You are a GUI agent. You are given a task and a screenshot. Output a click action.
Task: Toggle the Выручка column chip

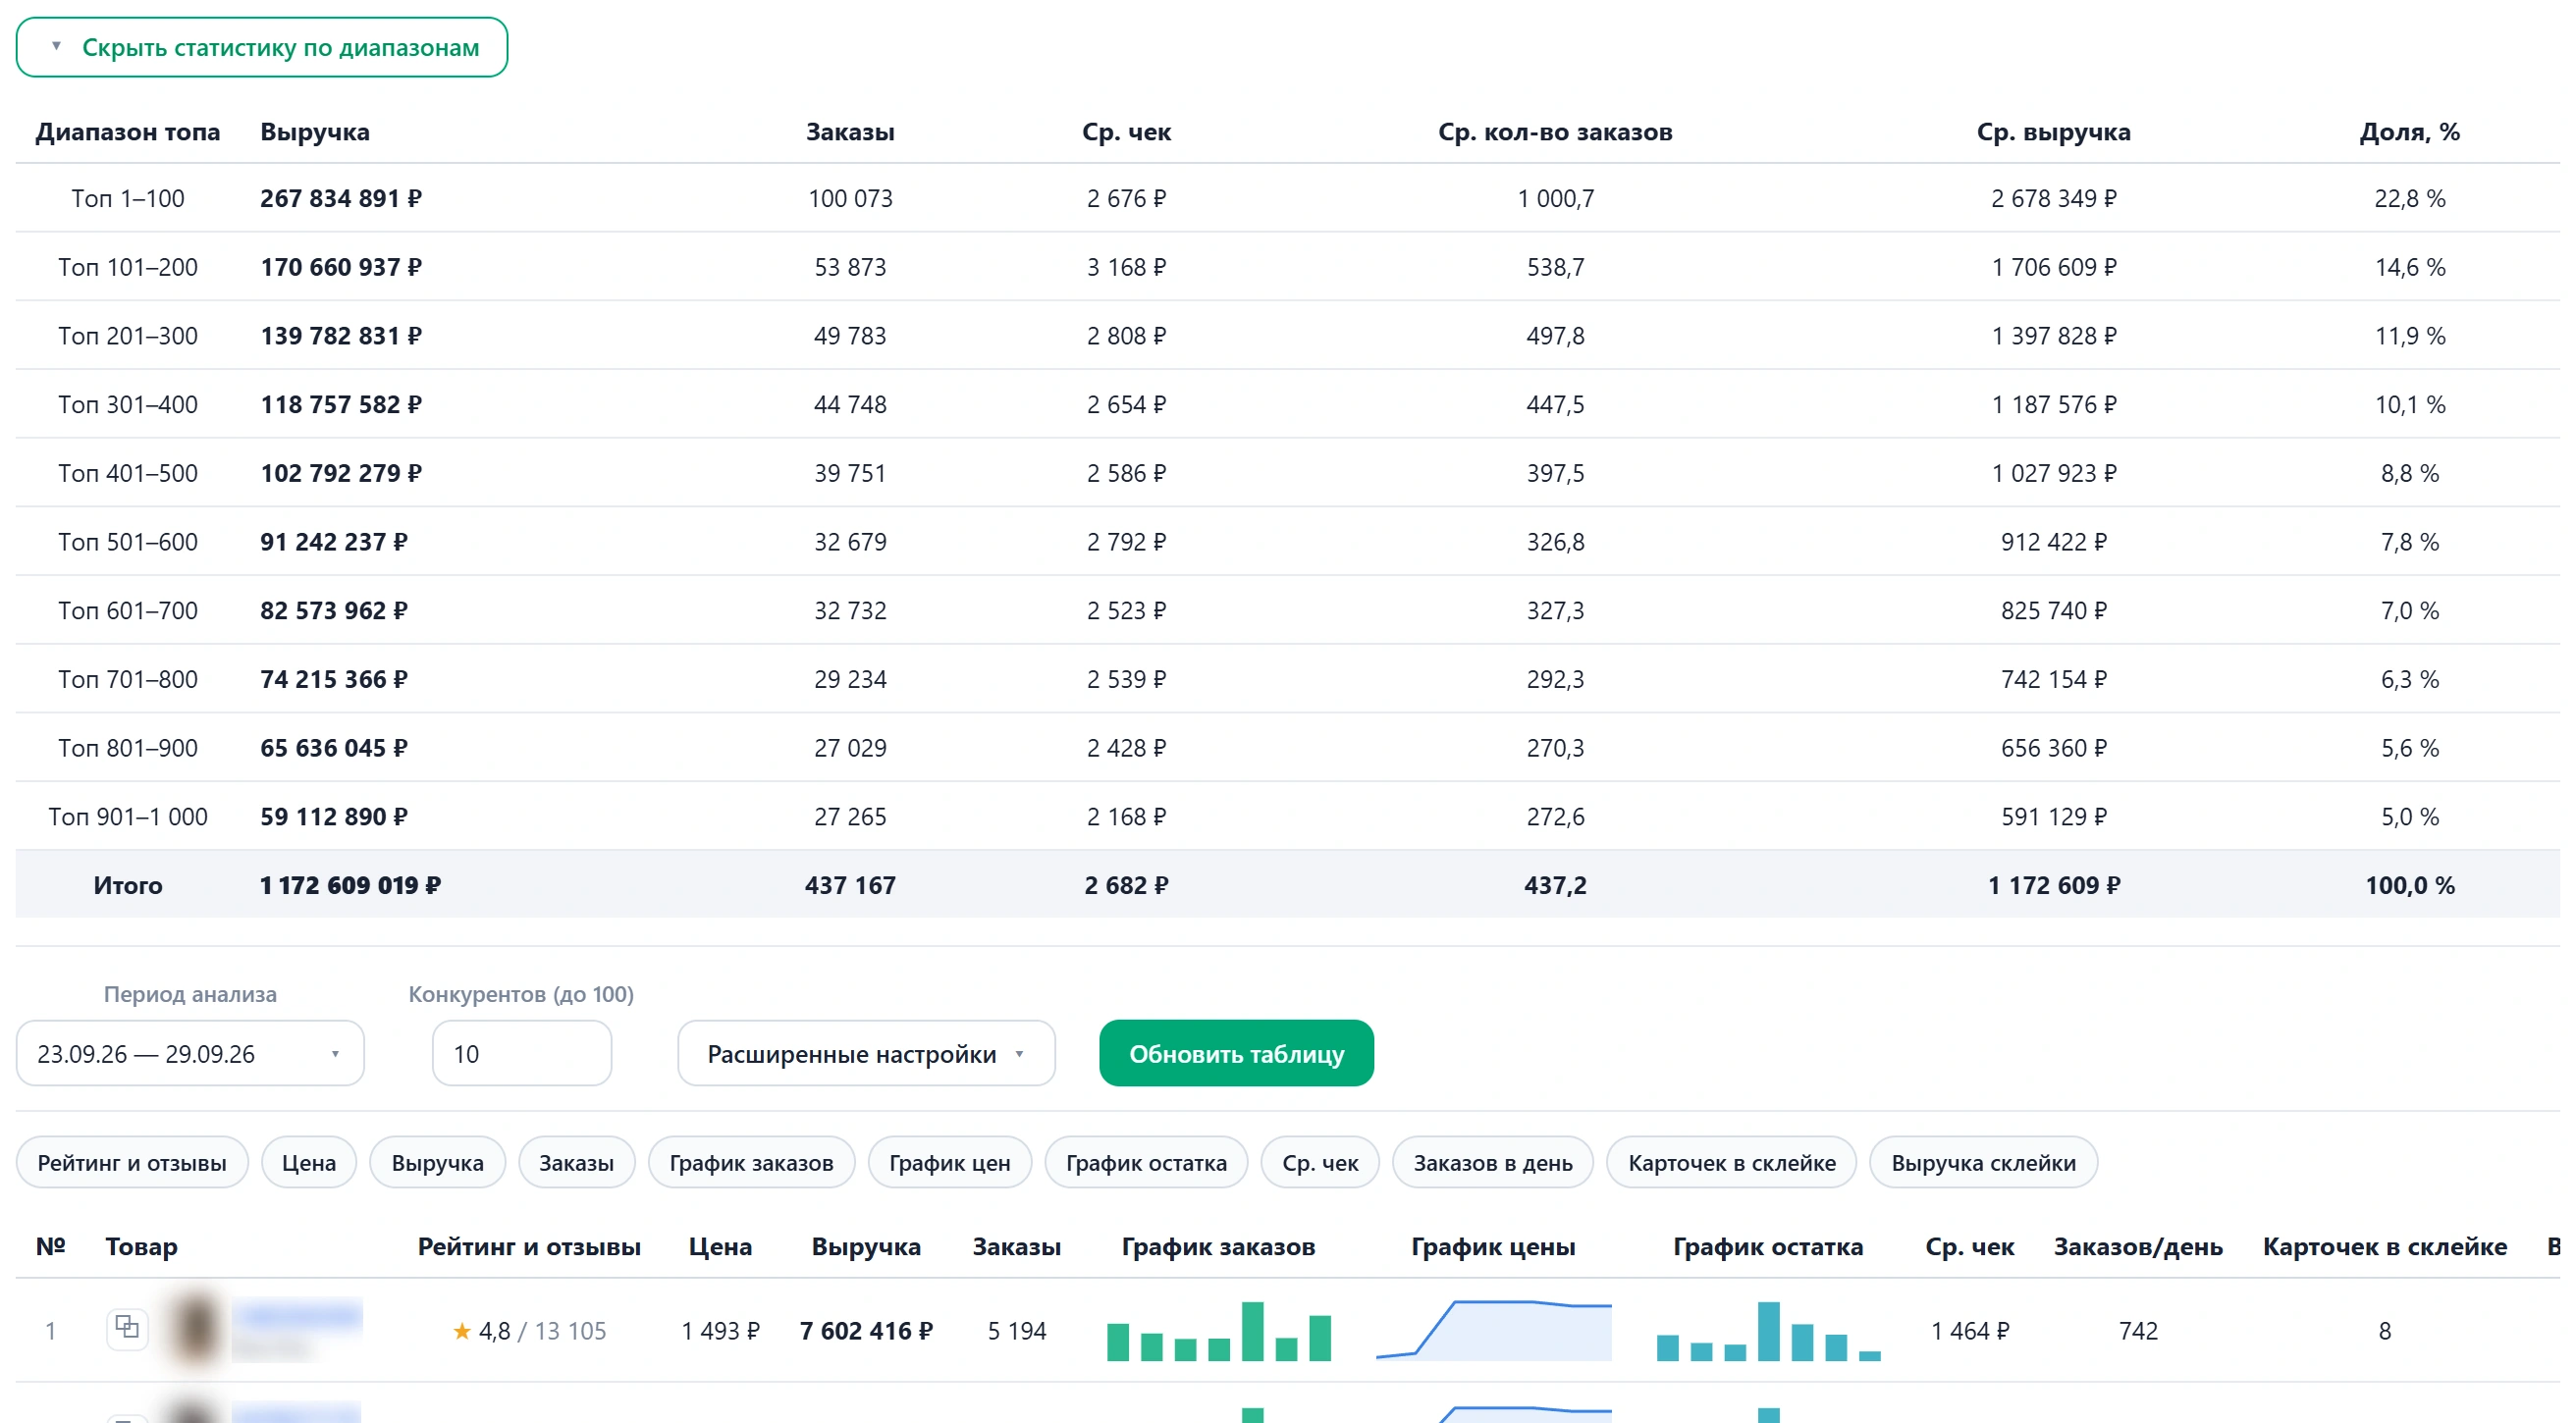click(x=438, y=1162)
